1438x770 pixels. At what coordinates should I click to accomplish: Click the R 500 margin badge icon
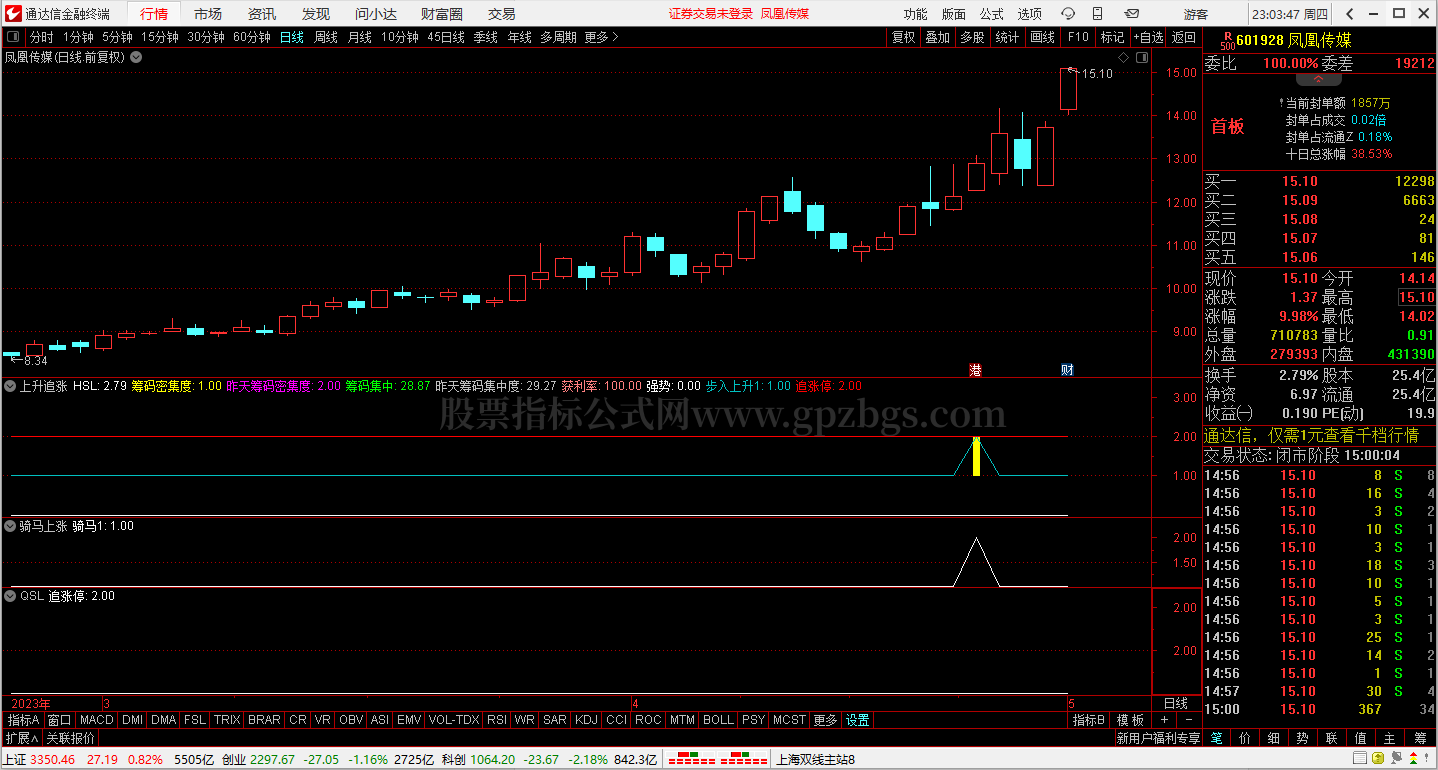tap(1227, 40)
